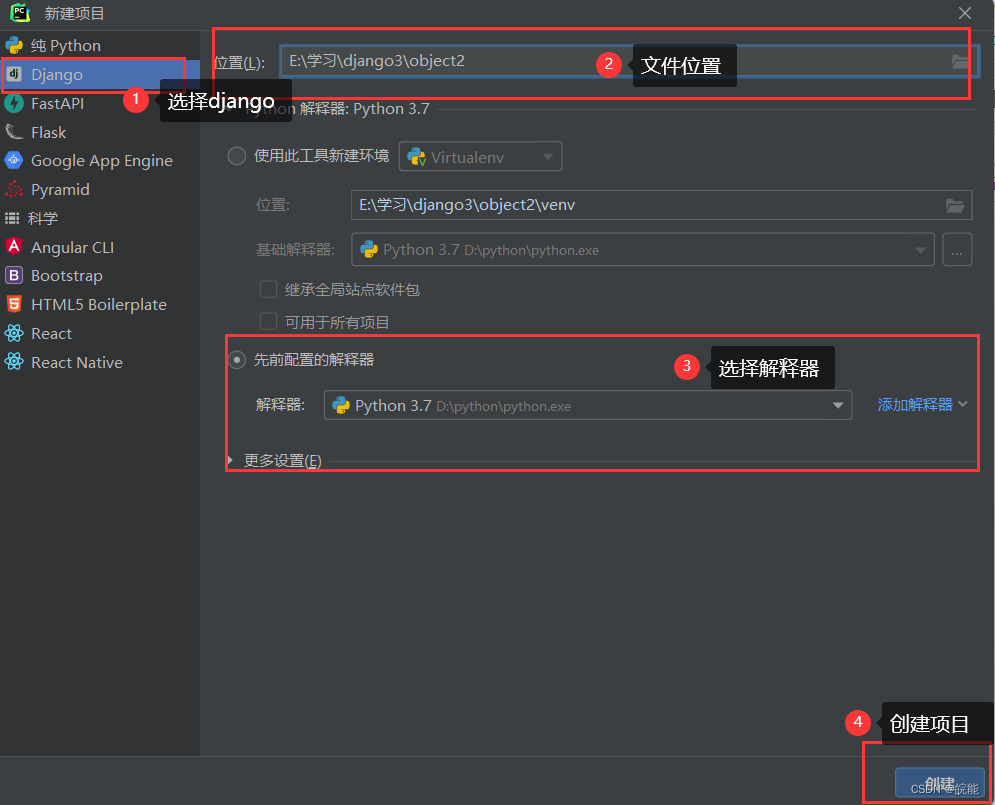Select 先前配置的解释器 radio button
Image resolution: width=995 pixels, height=805 pixels.
(x=237, y=360)
